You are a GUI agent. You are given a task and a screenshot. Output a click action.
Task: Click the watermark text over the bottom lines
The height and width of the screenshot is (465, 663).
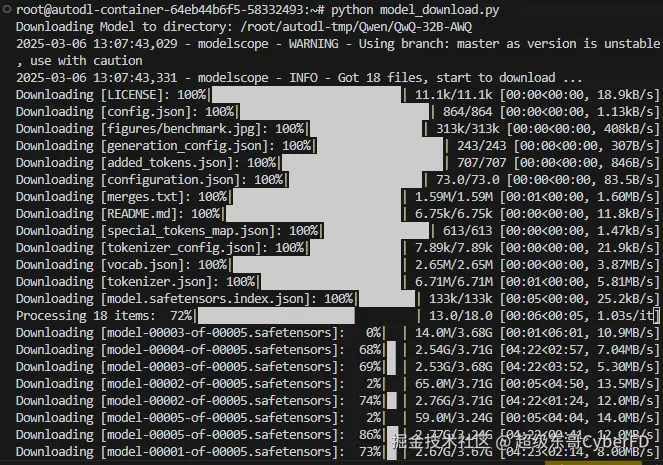[520, 442]
